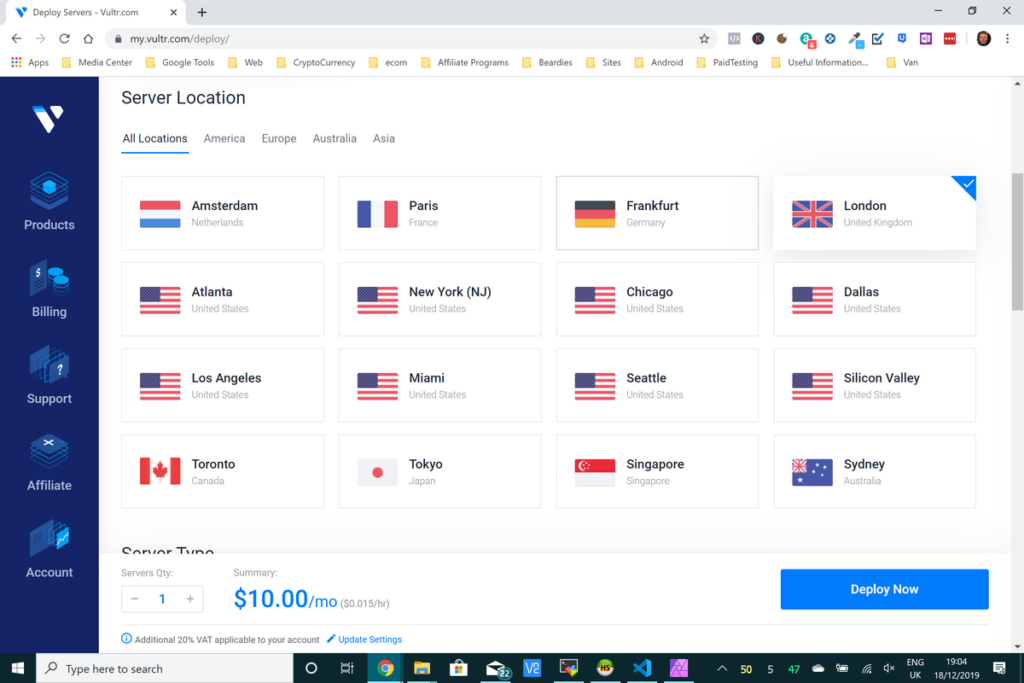
Task: Open the Media Center bookmark folder
Action: click(97, 62)
